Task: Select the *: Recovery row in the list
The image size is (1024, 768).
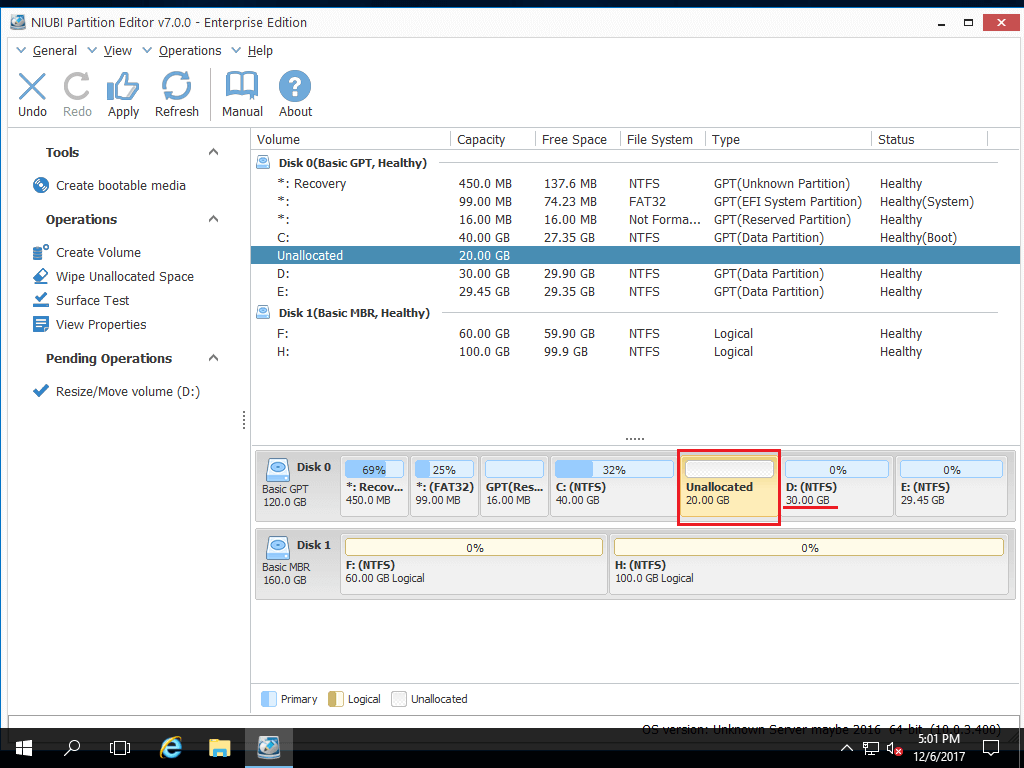Action: (x=635, y=184)
